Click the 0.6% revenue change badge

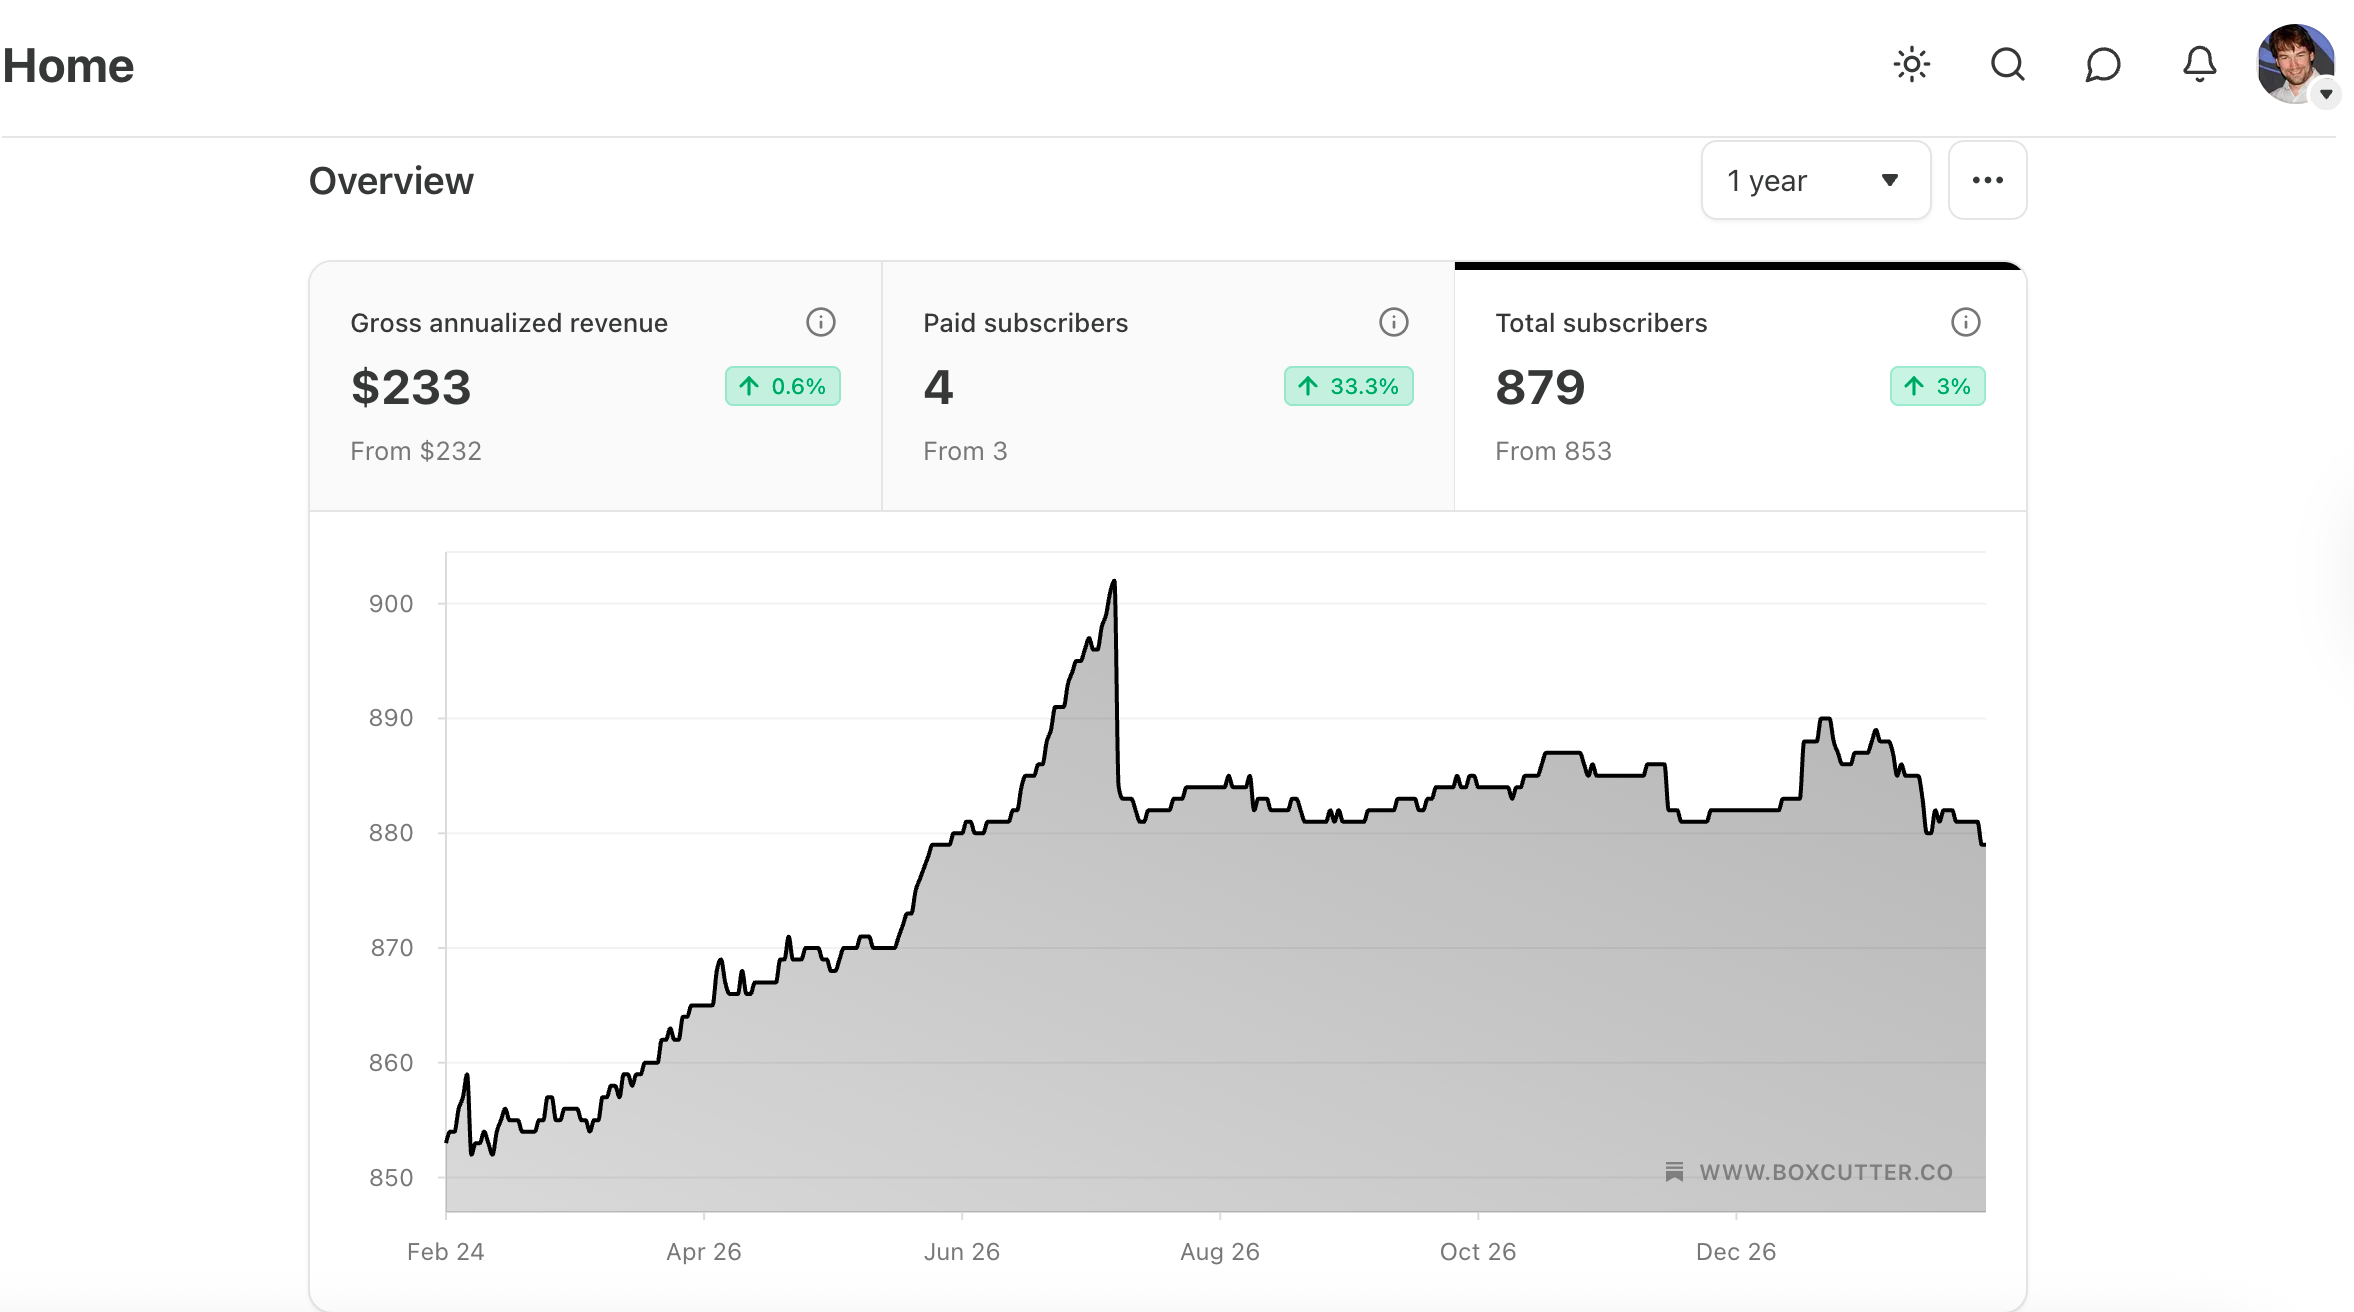tap(782, 386)
